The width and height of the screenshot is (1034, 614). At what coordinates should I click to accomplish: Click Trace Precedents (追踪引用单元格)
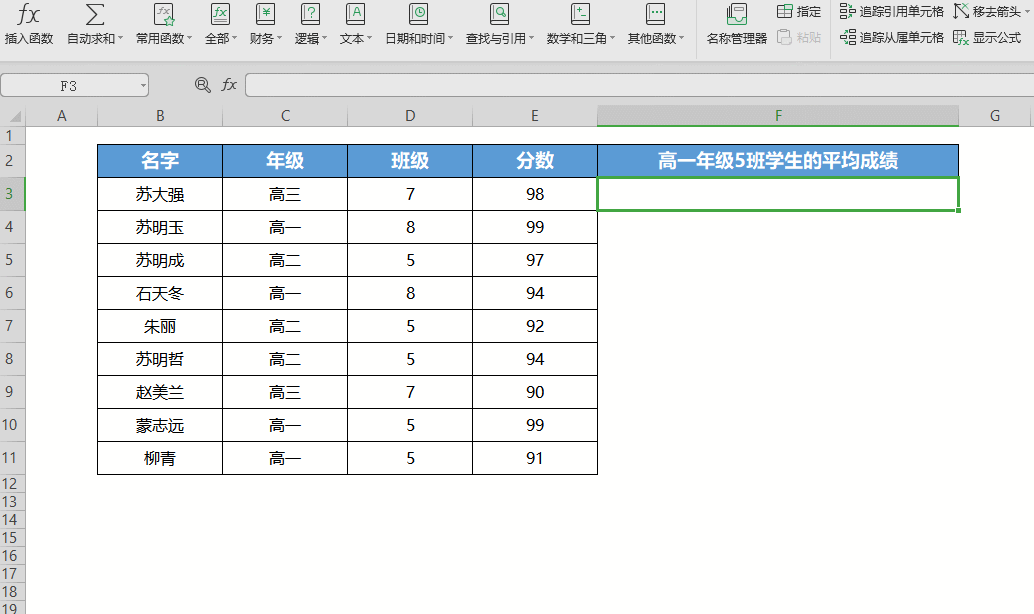click(892, 12)
